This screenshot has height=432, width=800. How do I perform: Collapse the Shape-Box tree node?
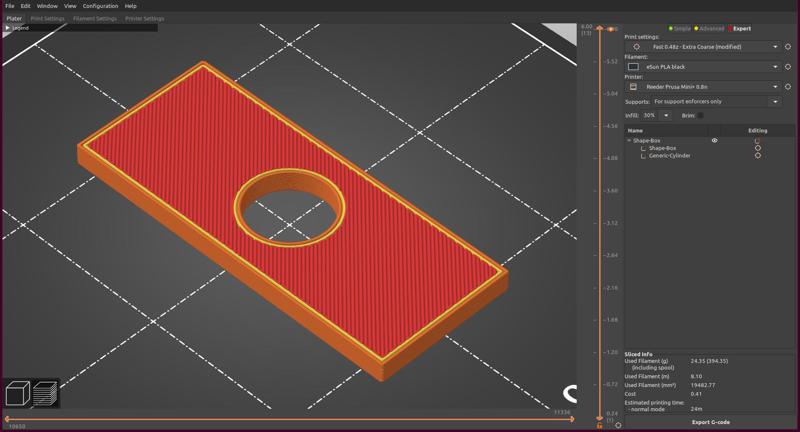pyautogui.click(x=629, y=140)
